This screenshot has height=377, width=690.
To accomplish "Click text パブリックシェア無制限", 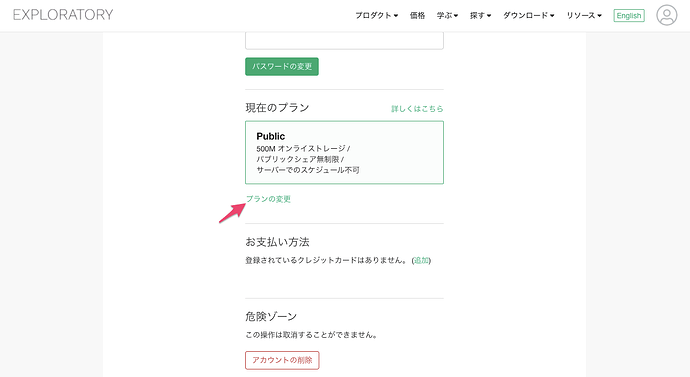I will pyautogui.click(x=297, y=159).
